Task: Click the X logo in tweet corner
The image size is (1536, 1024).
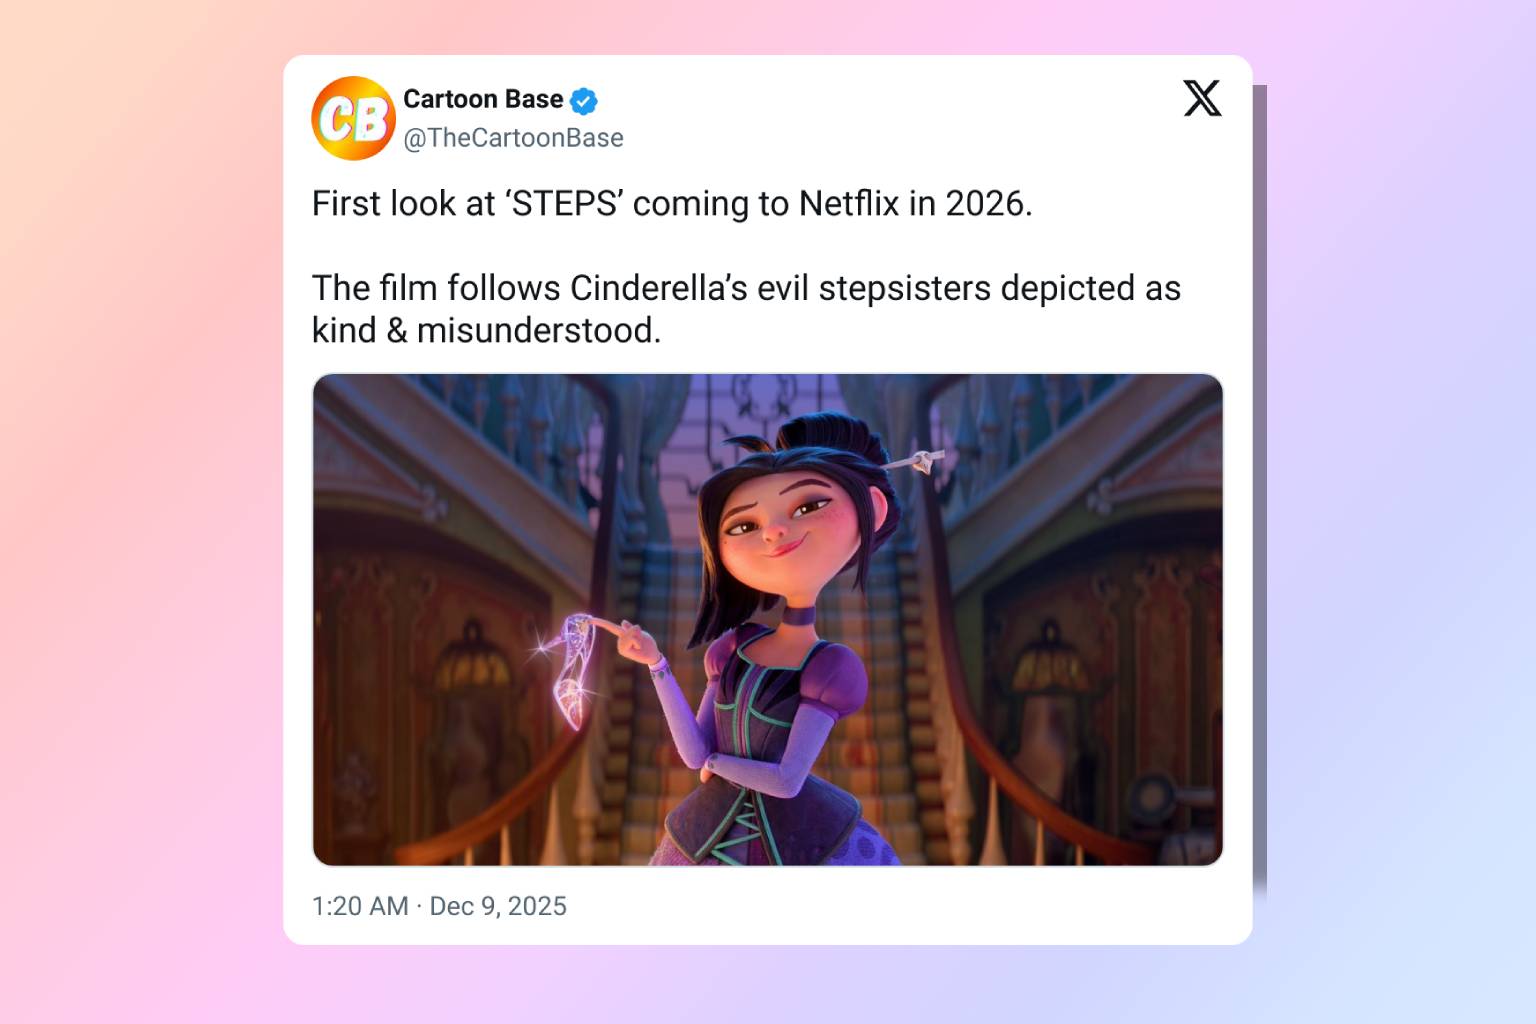Action: (x=1202, y=98)
